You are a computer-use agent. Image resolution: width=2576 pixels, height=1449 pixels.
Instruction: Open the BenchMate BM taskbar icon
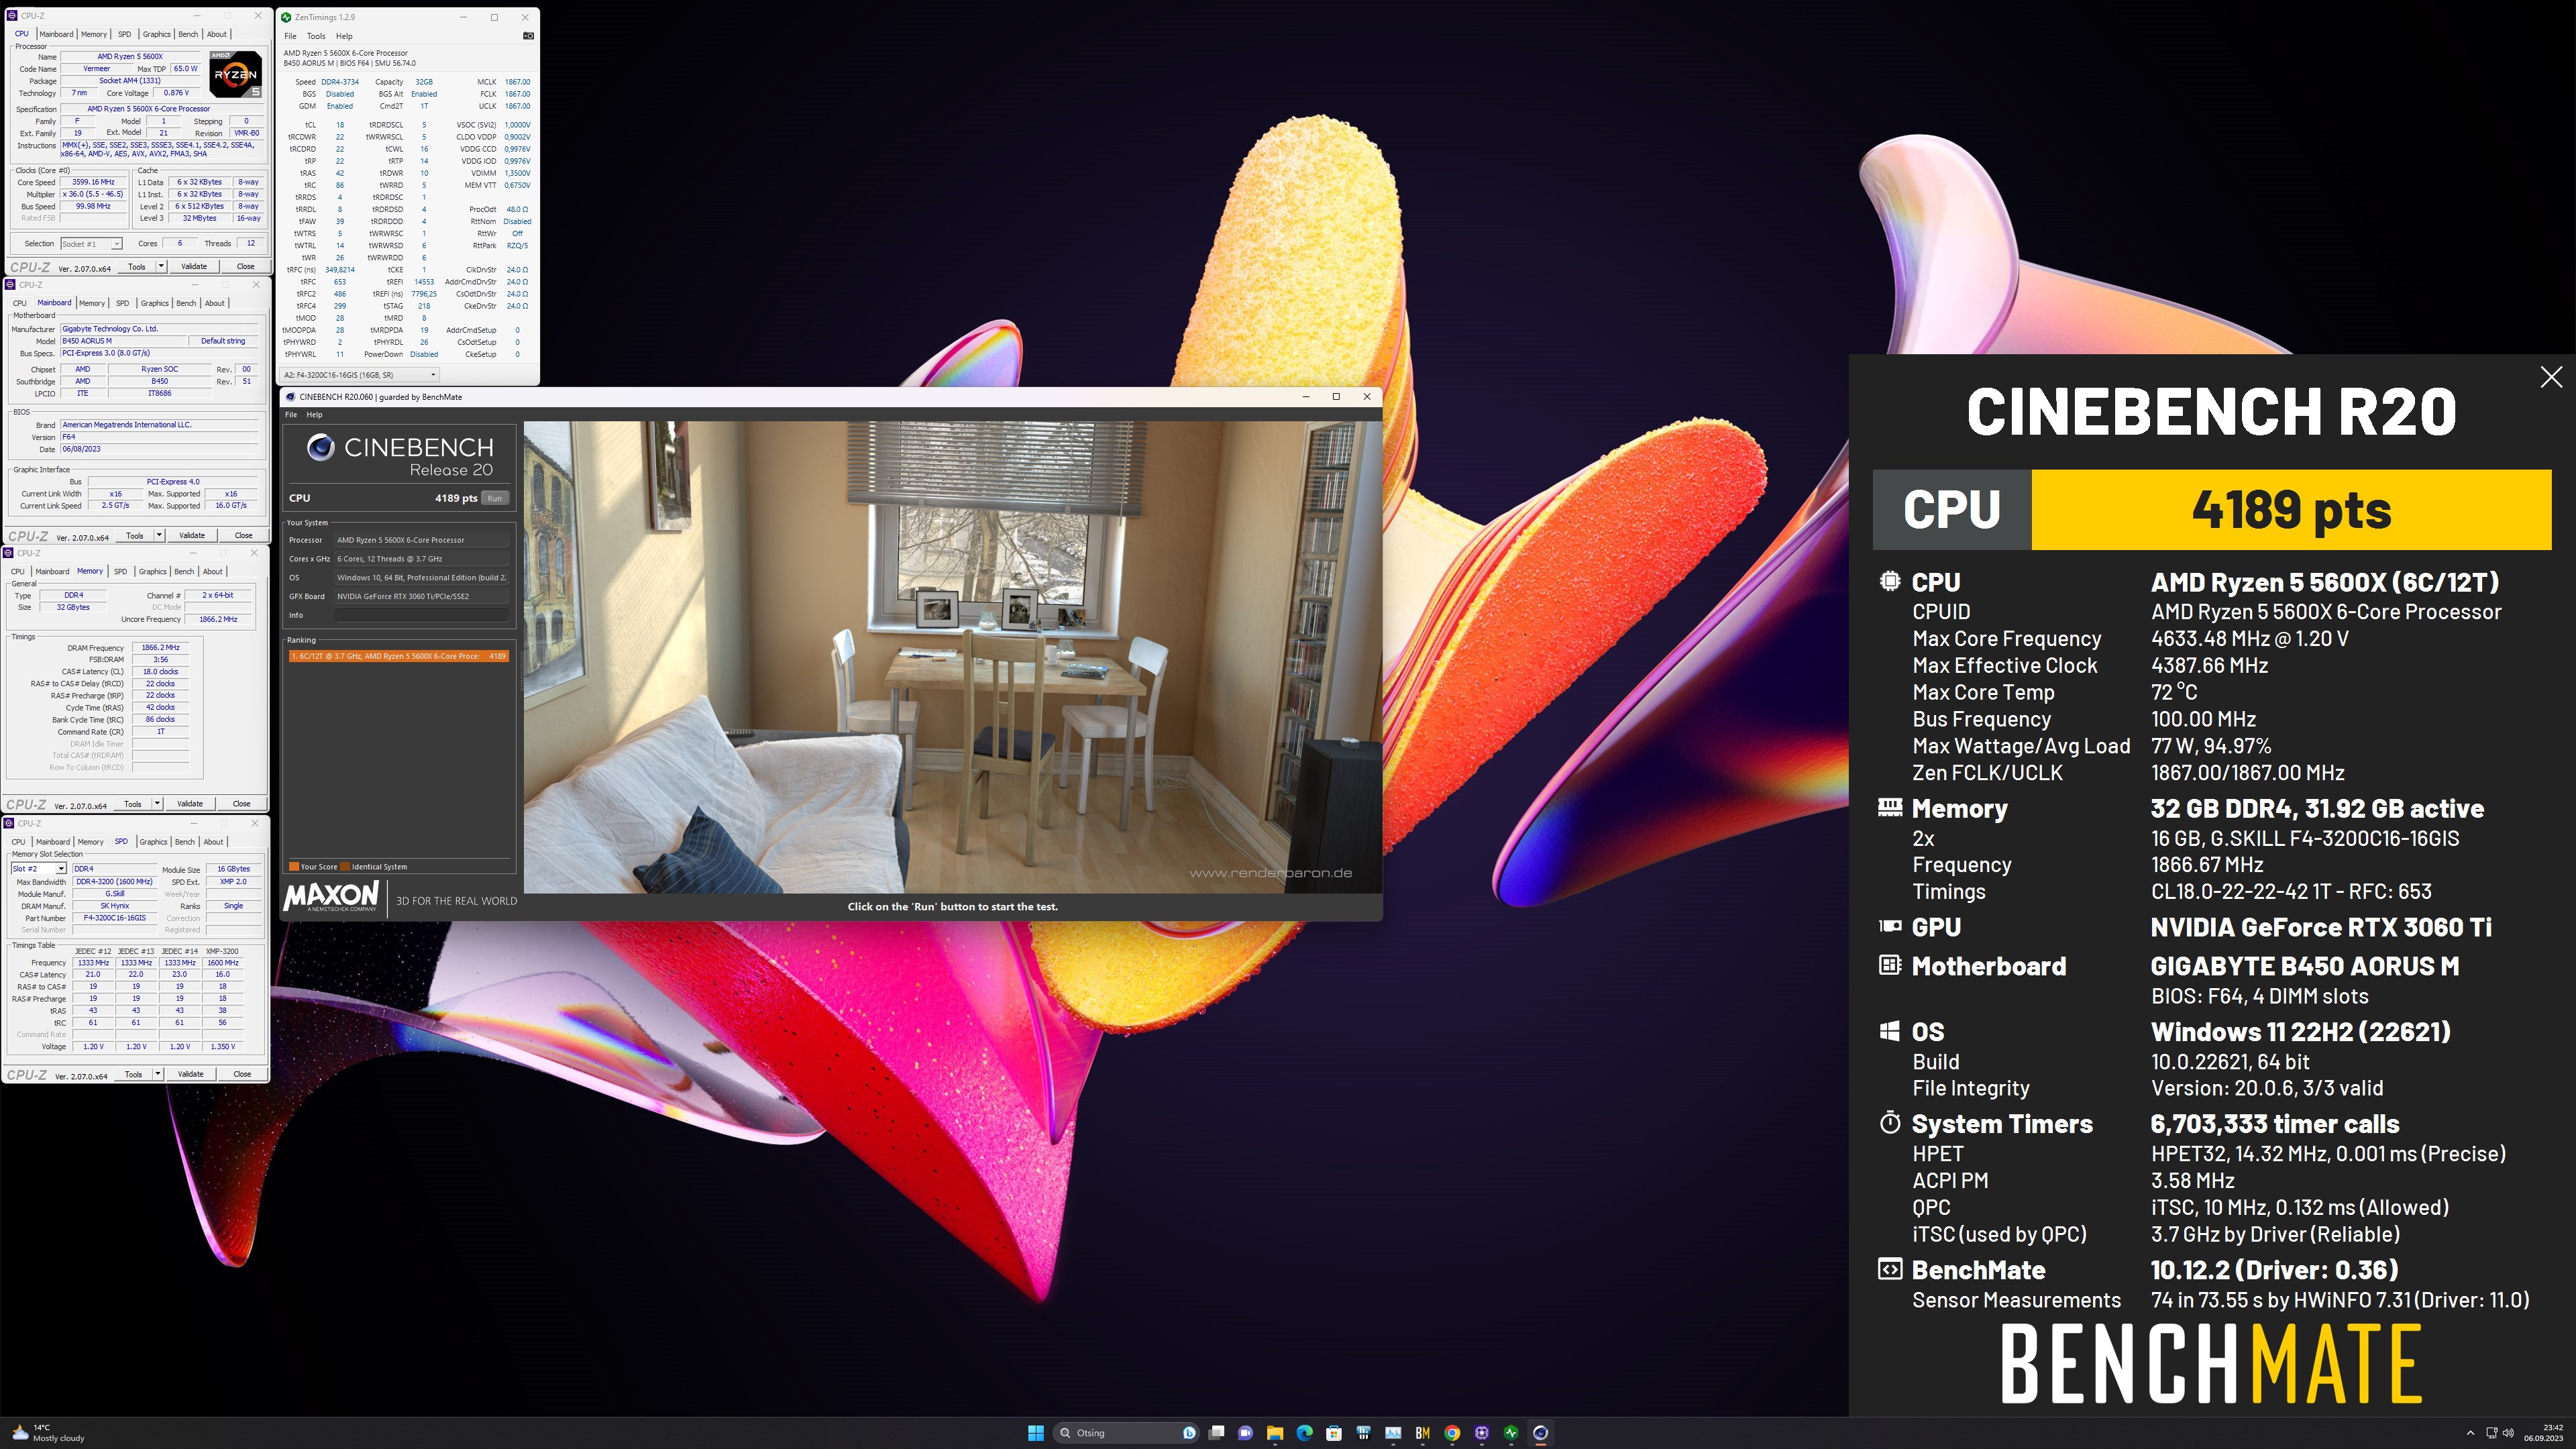click(x=1422, y=1432)
